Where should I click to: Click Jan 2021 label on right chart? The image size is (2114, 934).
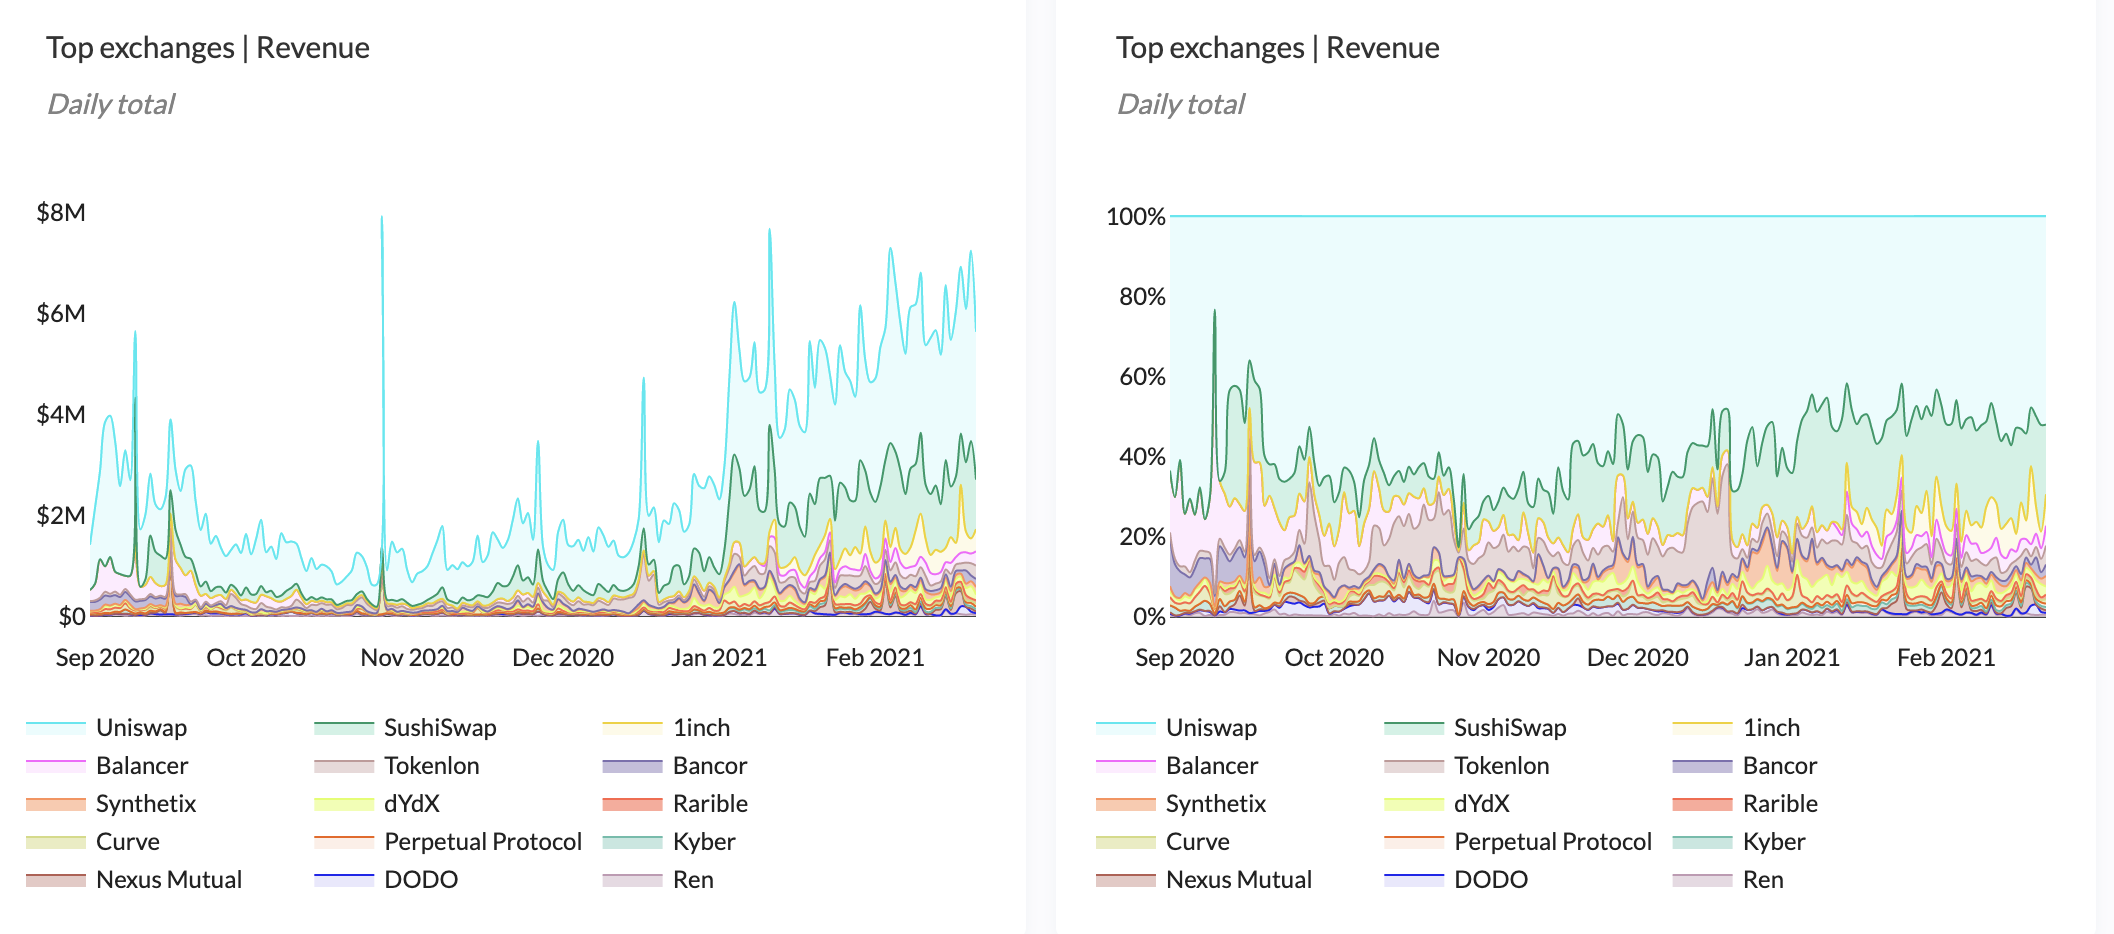[1792, 658]
